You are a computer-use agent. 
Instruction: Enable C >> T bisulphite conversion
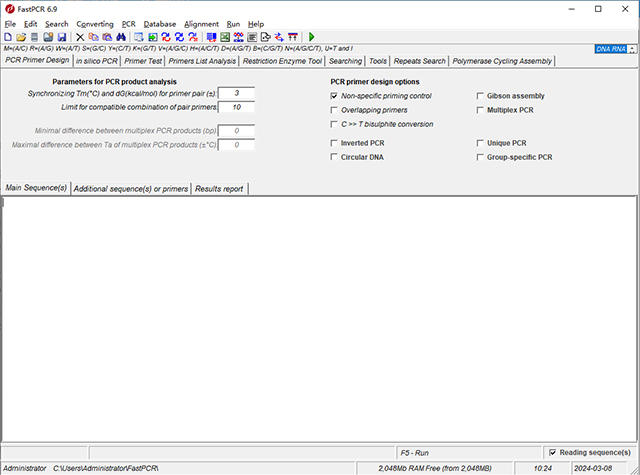[334, 124]
